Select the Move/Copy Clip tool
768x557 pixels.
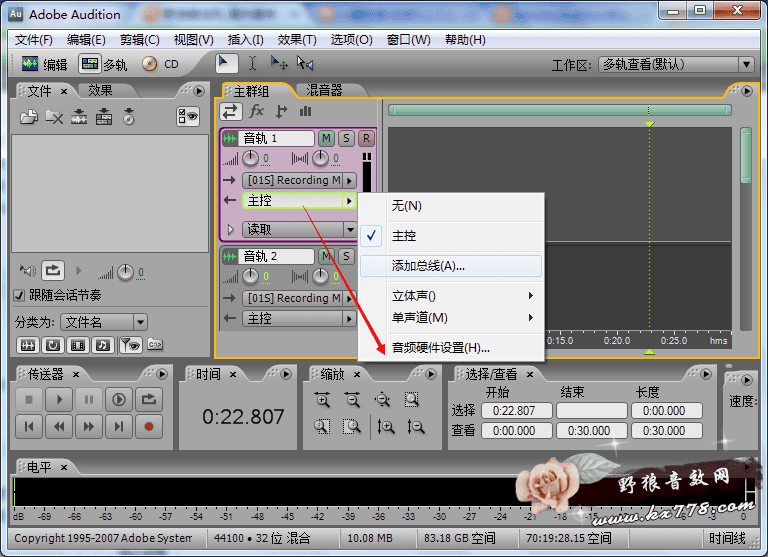point(279,63)
